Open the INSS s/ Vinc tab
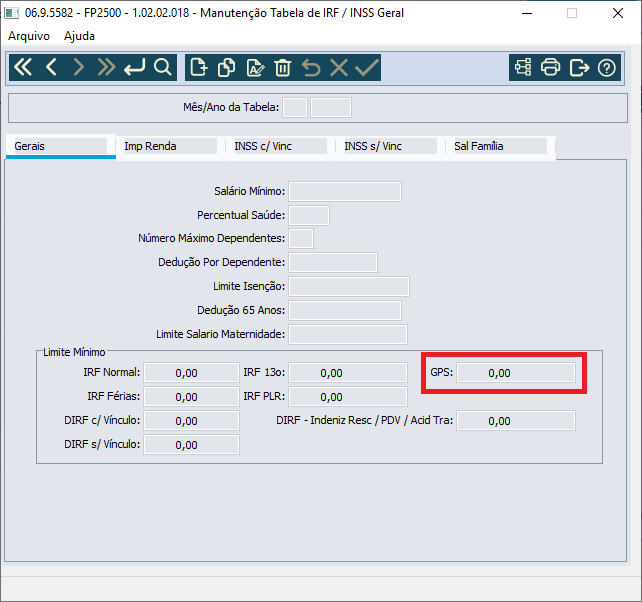 coord(391,146)
